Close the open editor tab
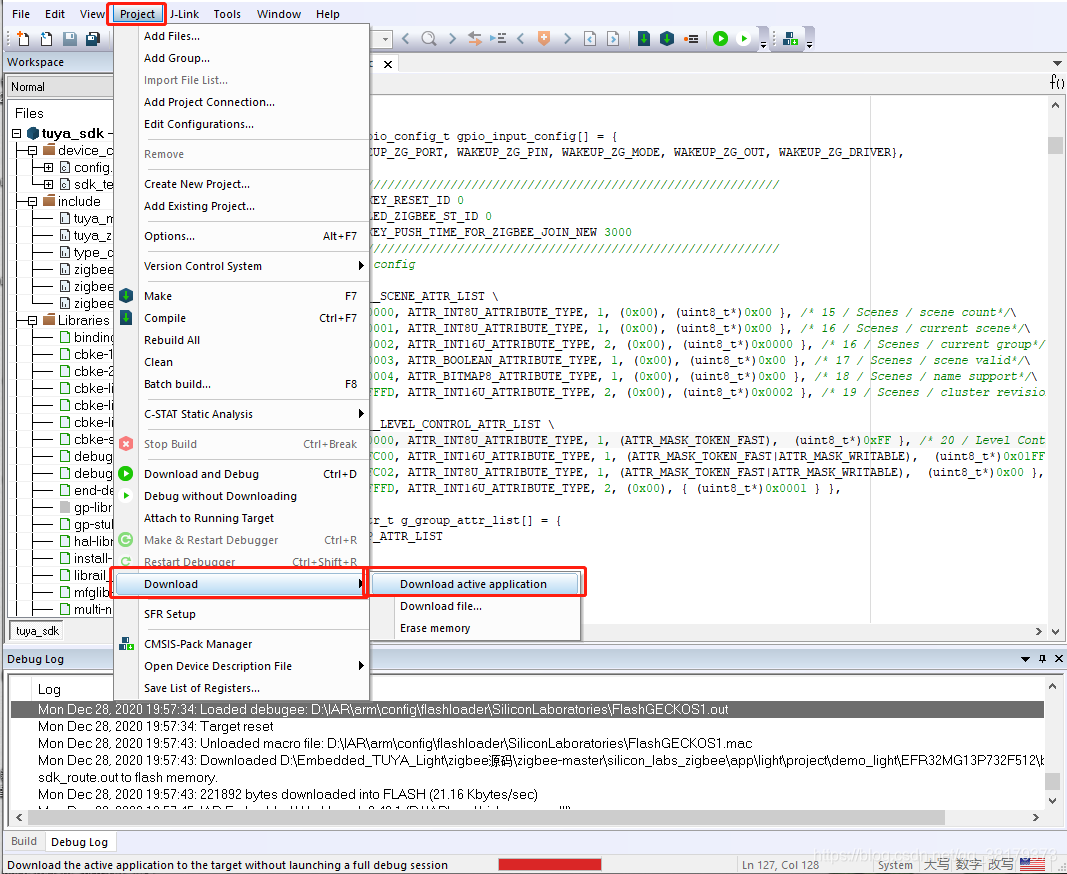Image resolution: width=1067 pixels, height=874 pixels. (388, 64)
